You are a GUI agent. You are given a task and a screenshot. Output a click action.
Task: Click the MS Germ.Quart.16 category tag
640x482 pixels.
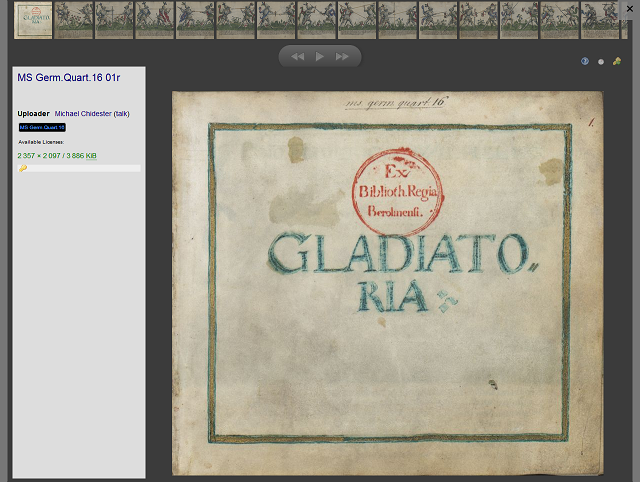pyautogui.click(x=42, y=128)
